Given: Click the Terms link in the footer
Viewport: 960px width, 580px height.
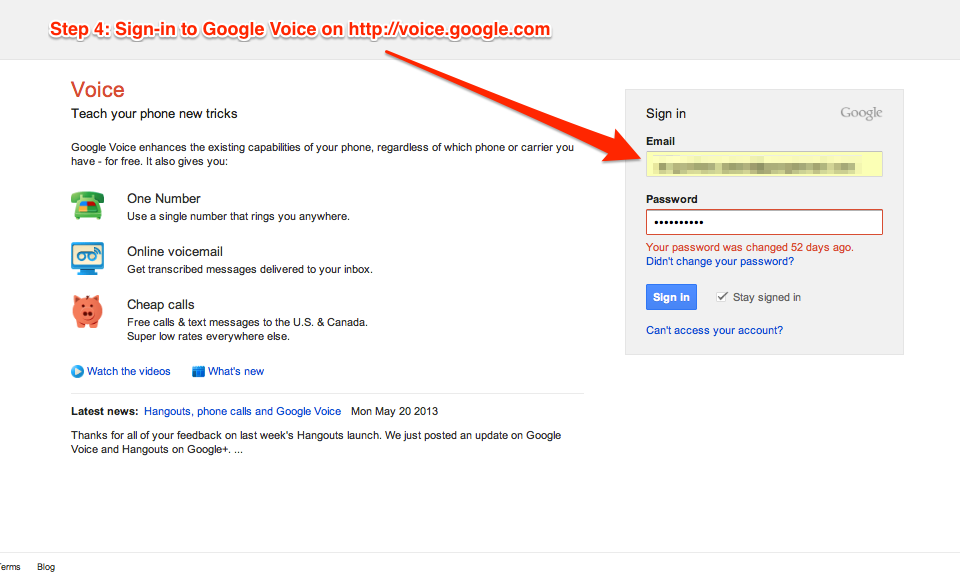Looking at the screenshot, I should [10, 567].
